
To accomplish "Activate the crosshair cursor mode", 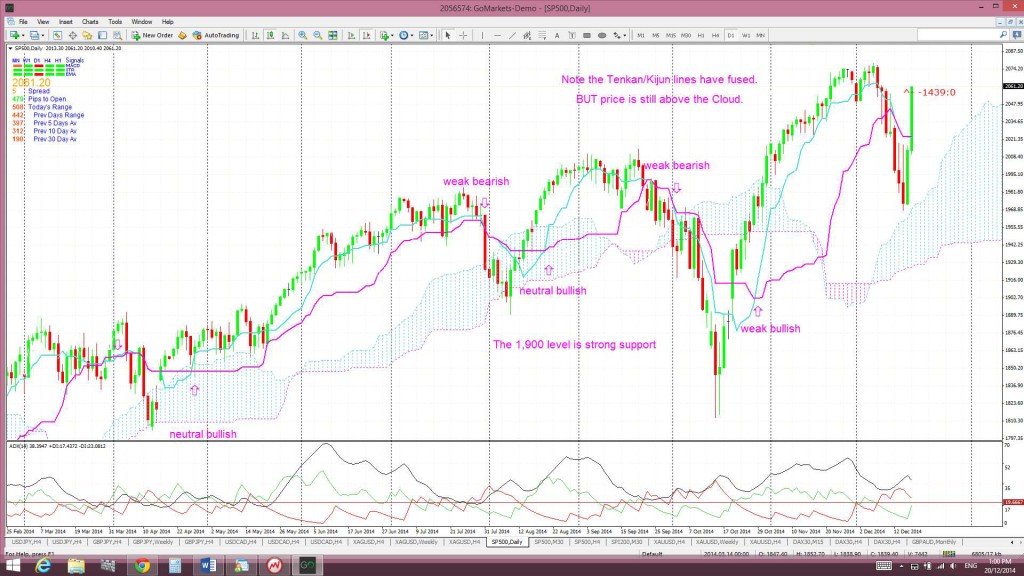I will 463,35.
